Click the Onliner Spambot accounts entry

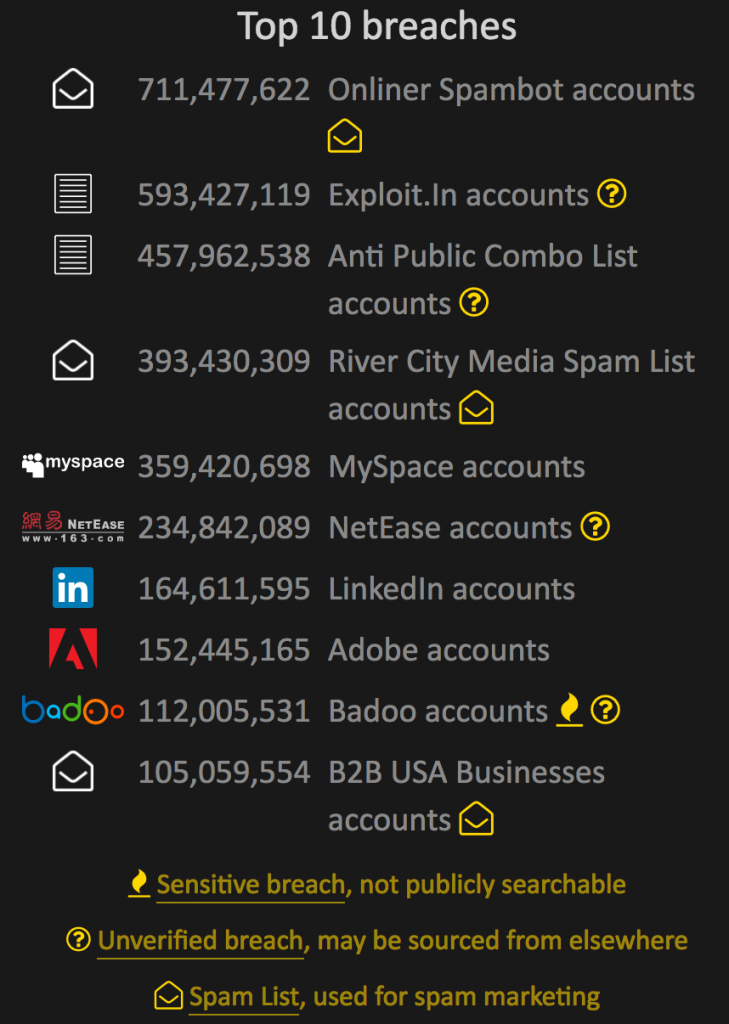511,90
